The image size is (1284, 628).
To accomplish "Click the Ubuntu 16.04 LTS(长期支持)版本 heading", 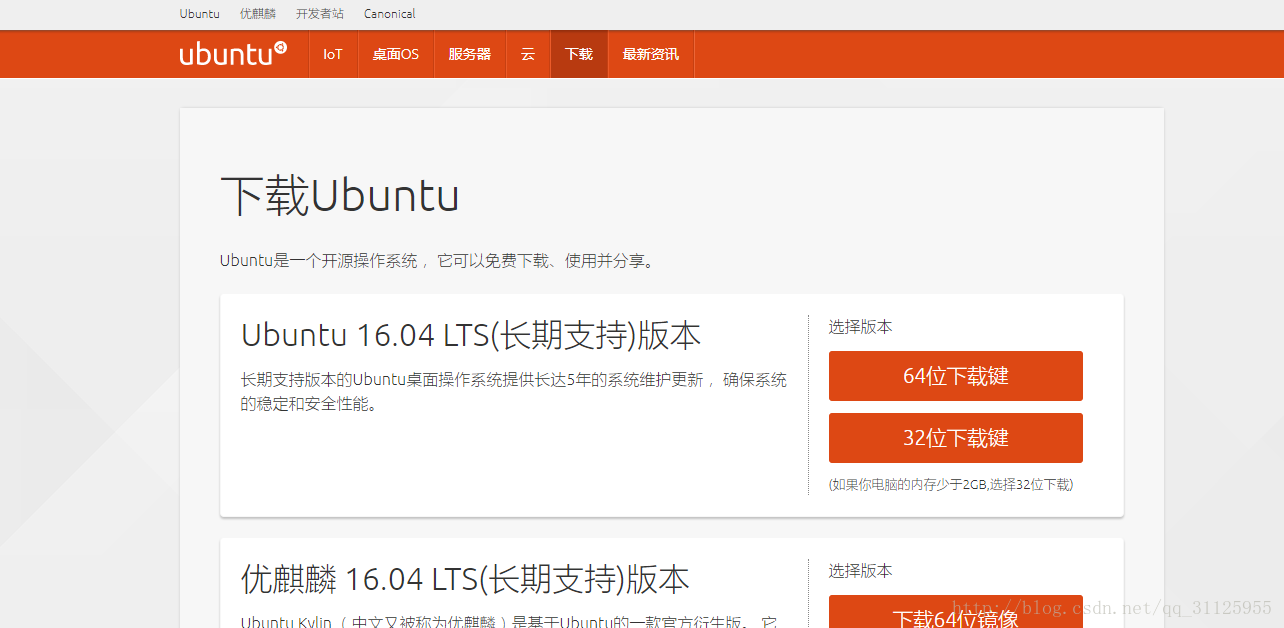I will 471,336.
